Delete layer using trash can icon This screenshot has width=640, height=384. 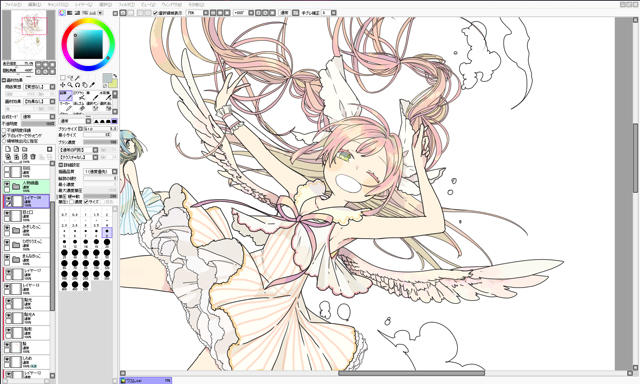[33, 156]
